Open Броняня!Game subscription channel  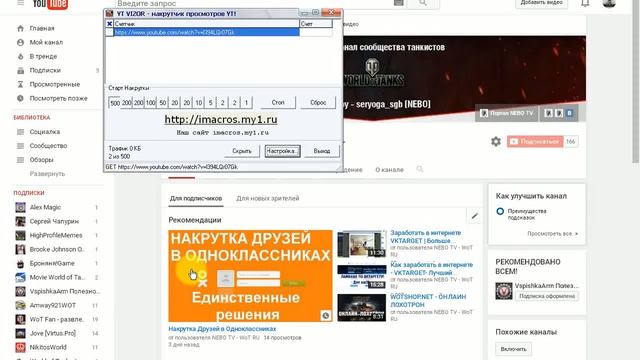coord(52,263)
